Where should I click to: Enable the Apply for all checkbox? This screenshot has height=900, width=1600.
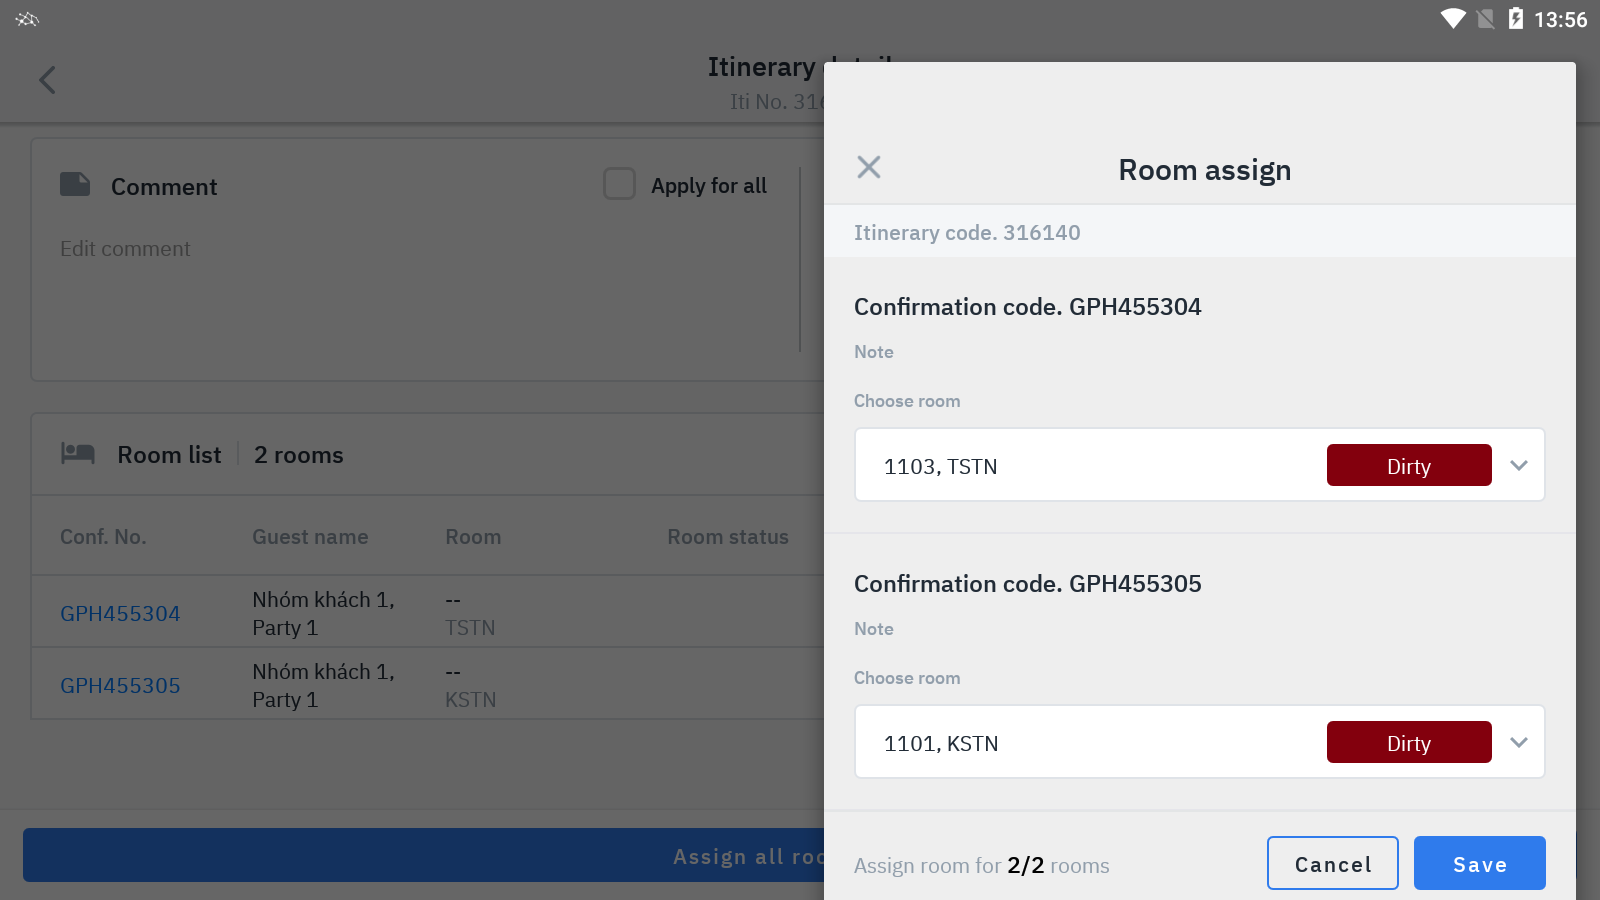619,184
